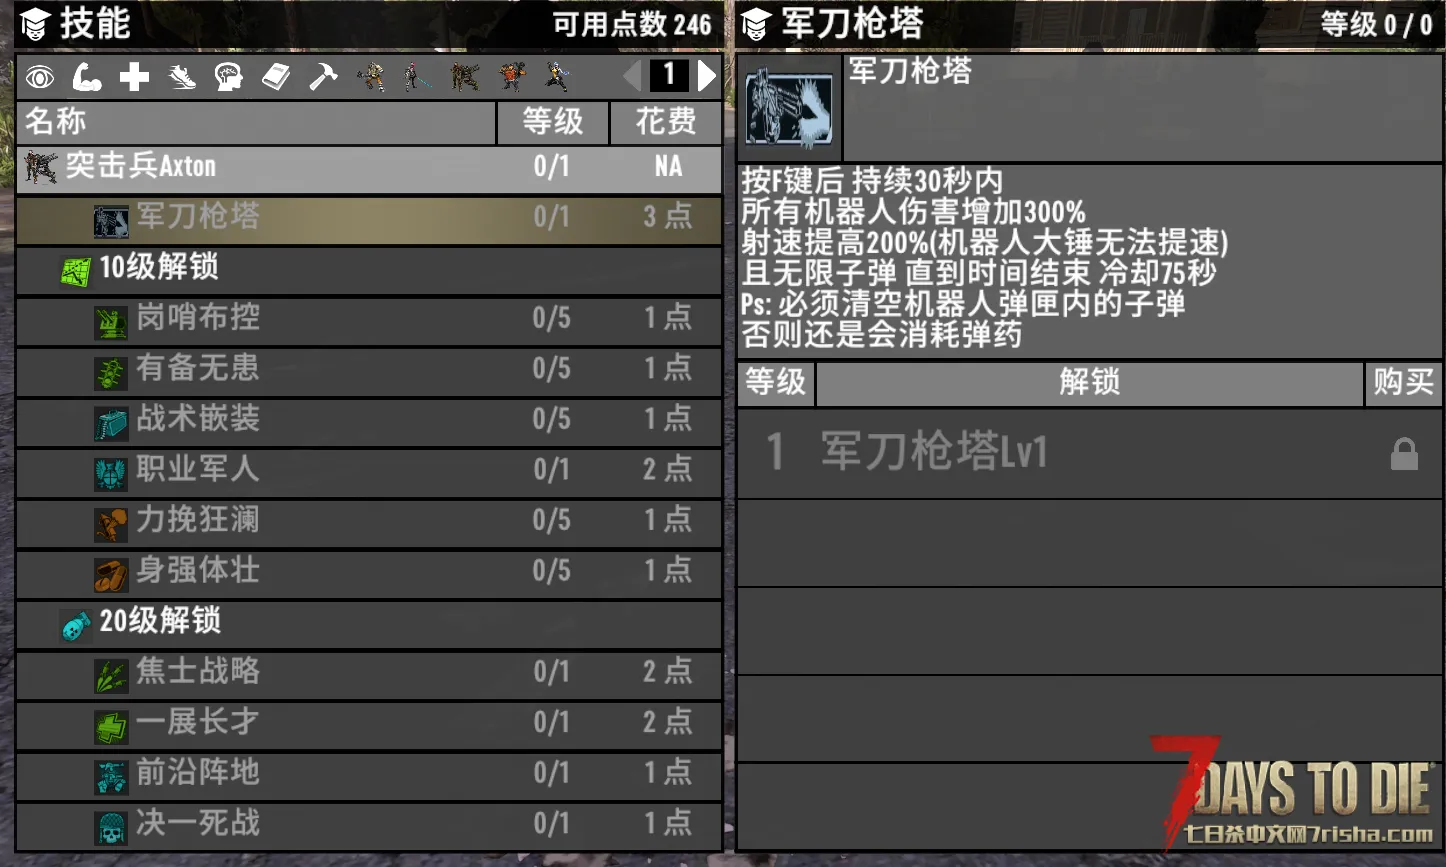
Task: Click the 身强体壮 skill icon
Action: [111, 575]
